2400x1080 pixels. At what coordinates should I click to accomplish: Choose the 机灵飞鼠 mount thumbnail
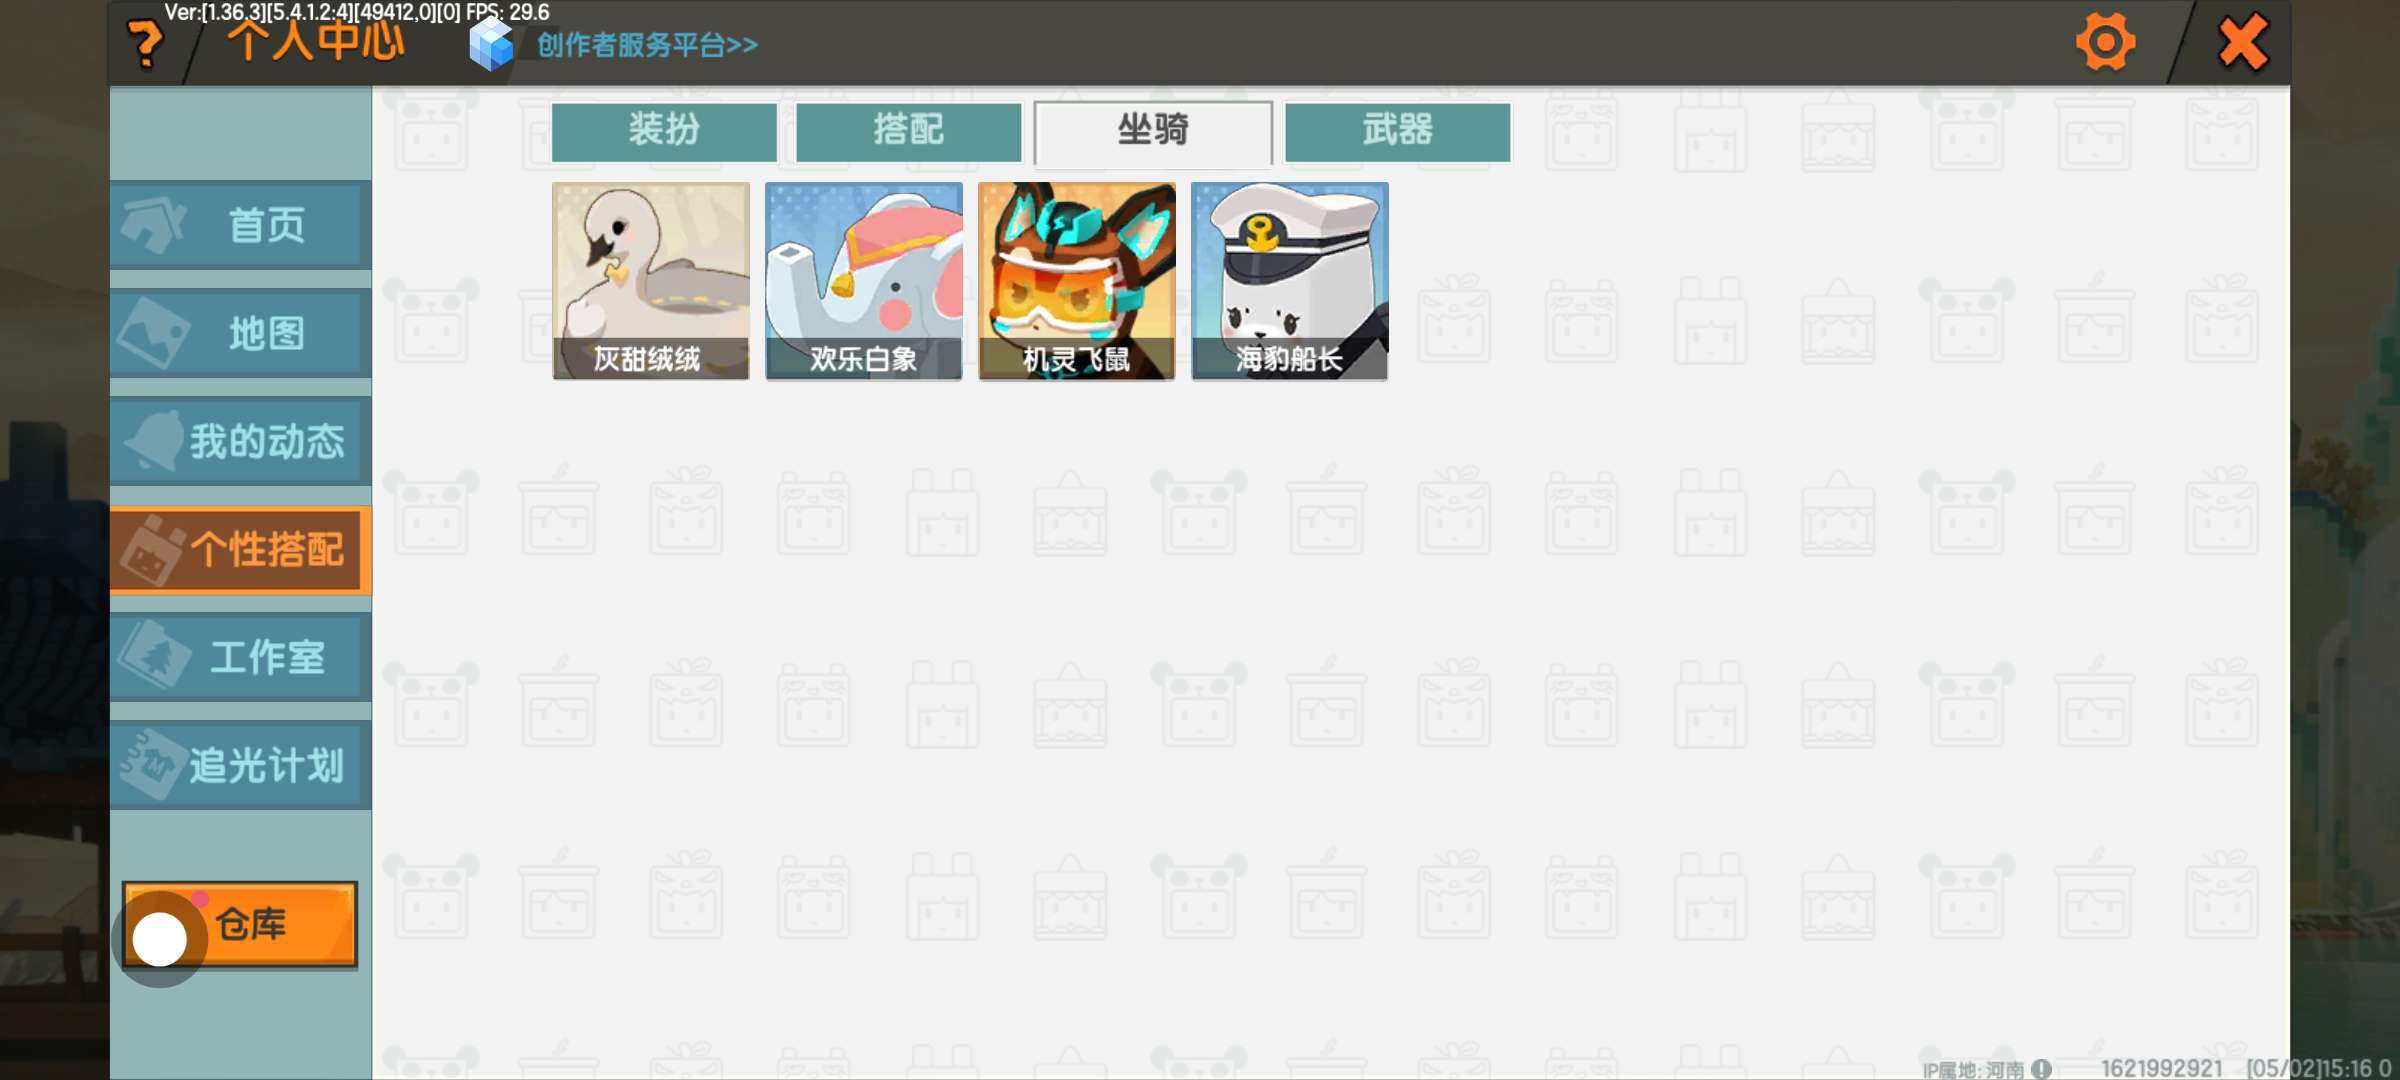(x=1076, y=281)
